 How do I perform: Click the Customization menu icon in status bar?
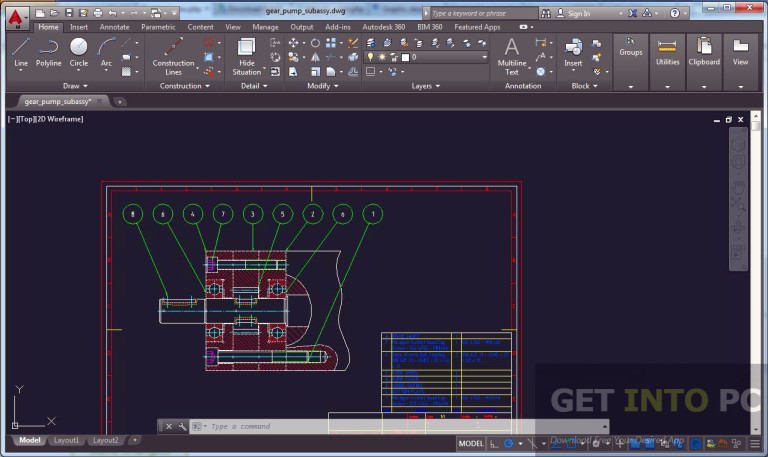(755, 444)
